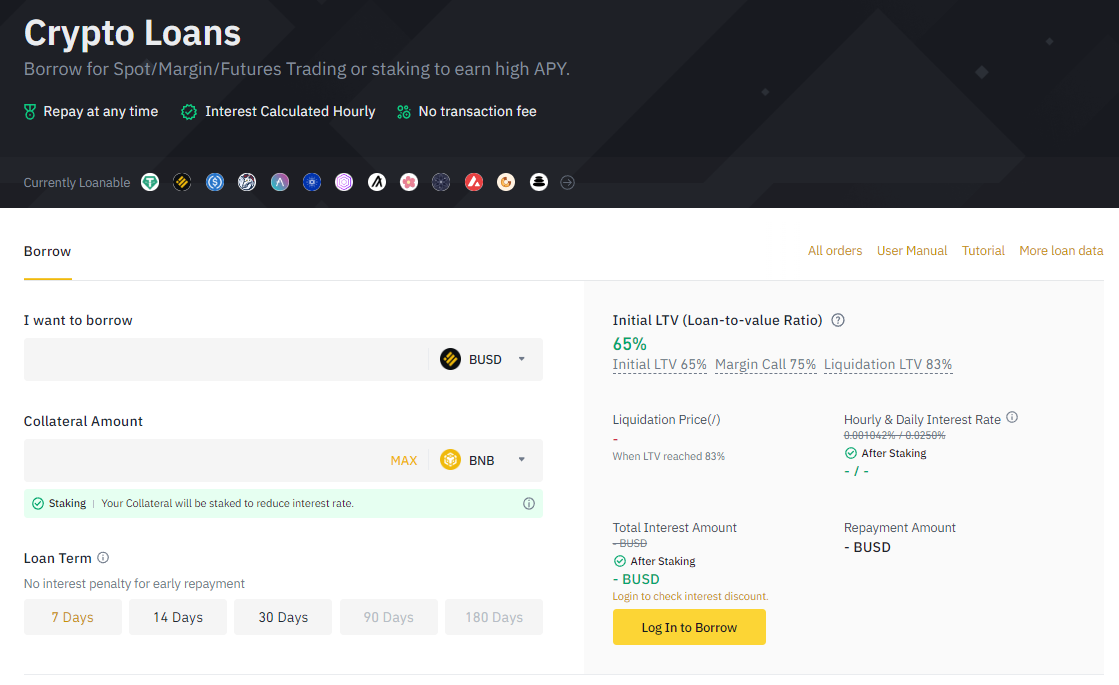The width and height of the screenshot is (1119, 685).
Task: Click the badge icon beside Interest Calculated Hourly
Action: click(x=188, y=112)
